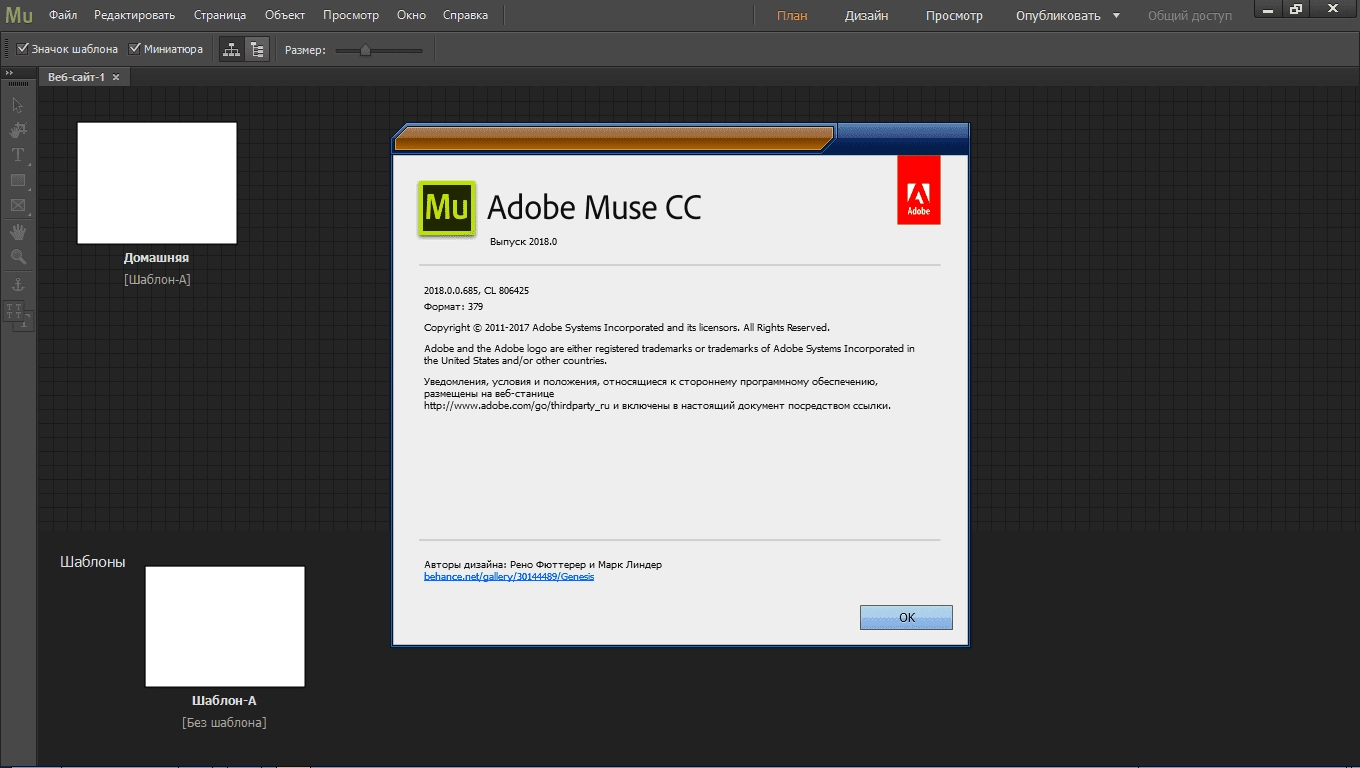This screenshot has height=768, width=1360.
Task: Click the Формат: 379 text
Action: 453,307
